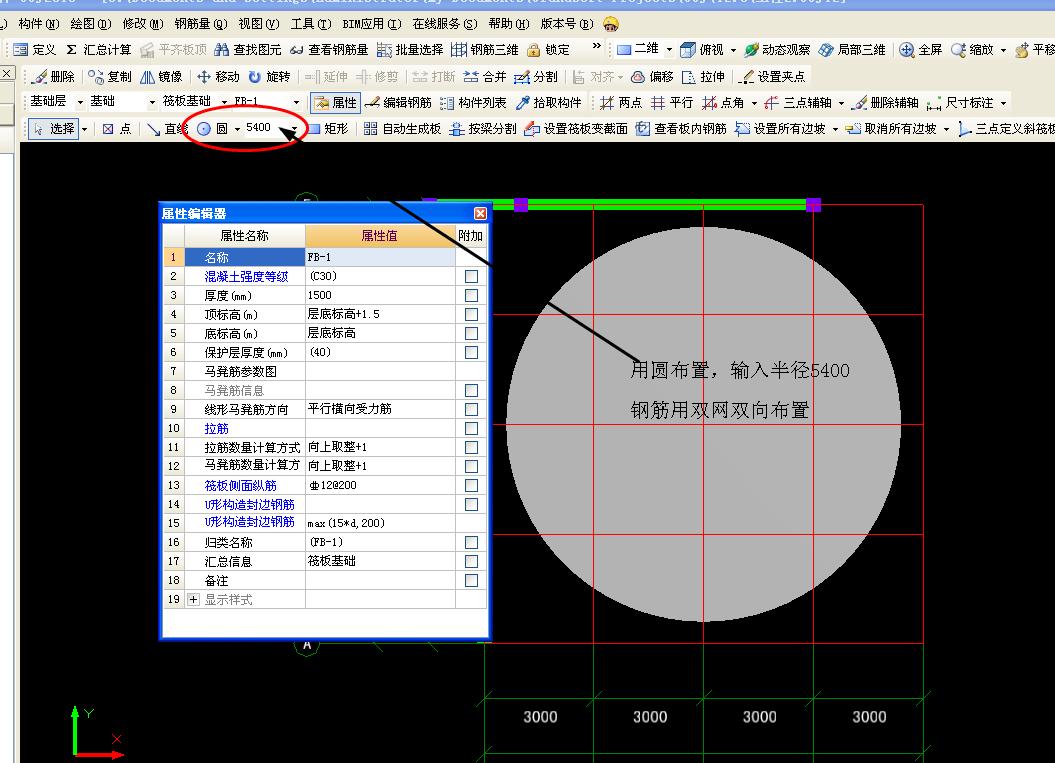Tick 附加 checkbox for 混凝土强度等级
Screen dimensions: 1055x763
[x=471, y=277]
